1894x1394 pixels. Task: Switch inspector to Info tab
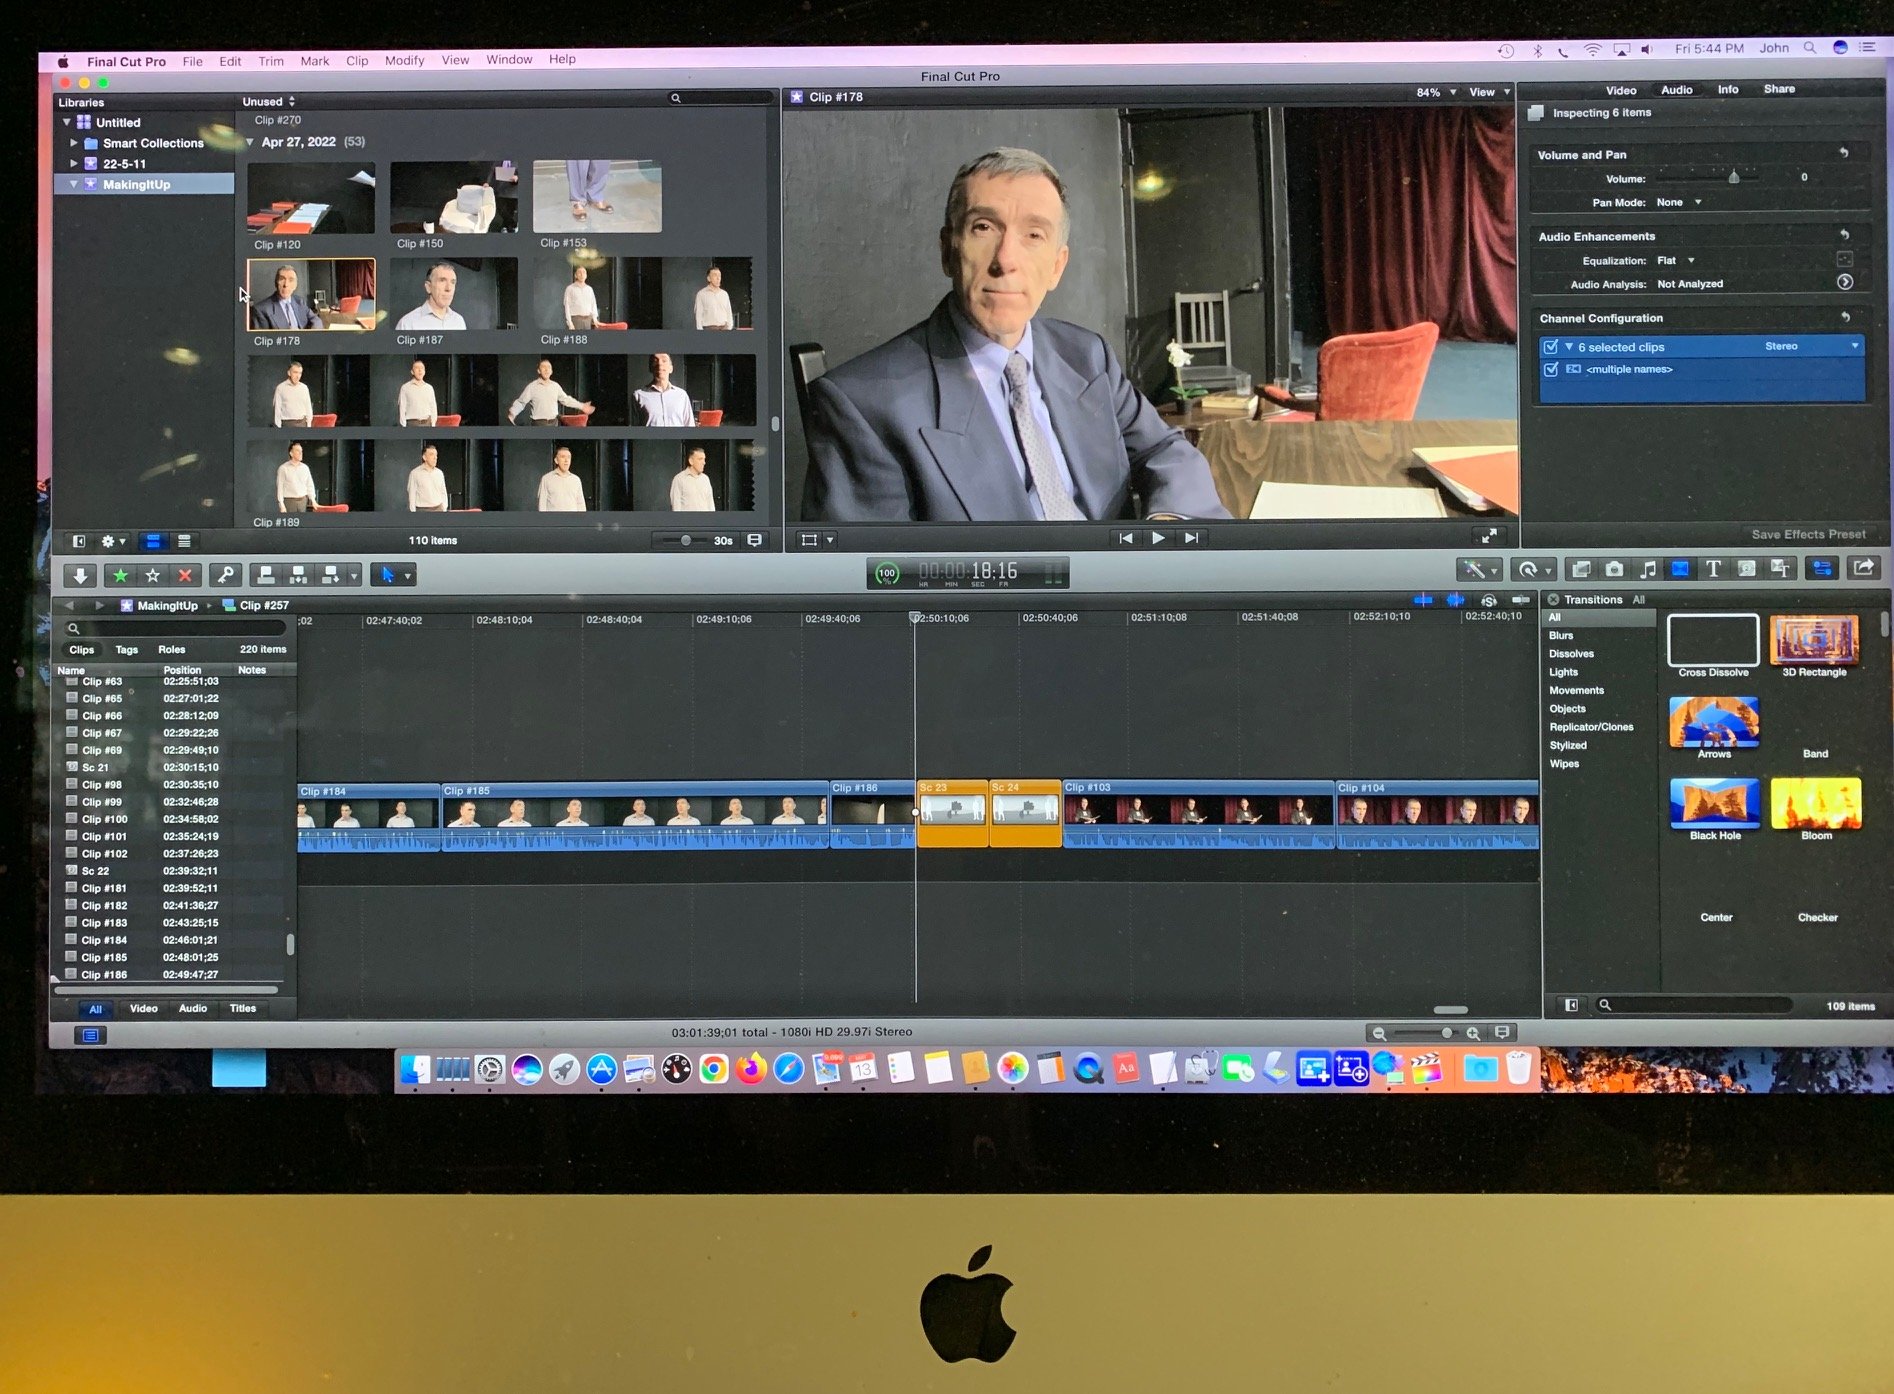coord(1728,89)
